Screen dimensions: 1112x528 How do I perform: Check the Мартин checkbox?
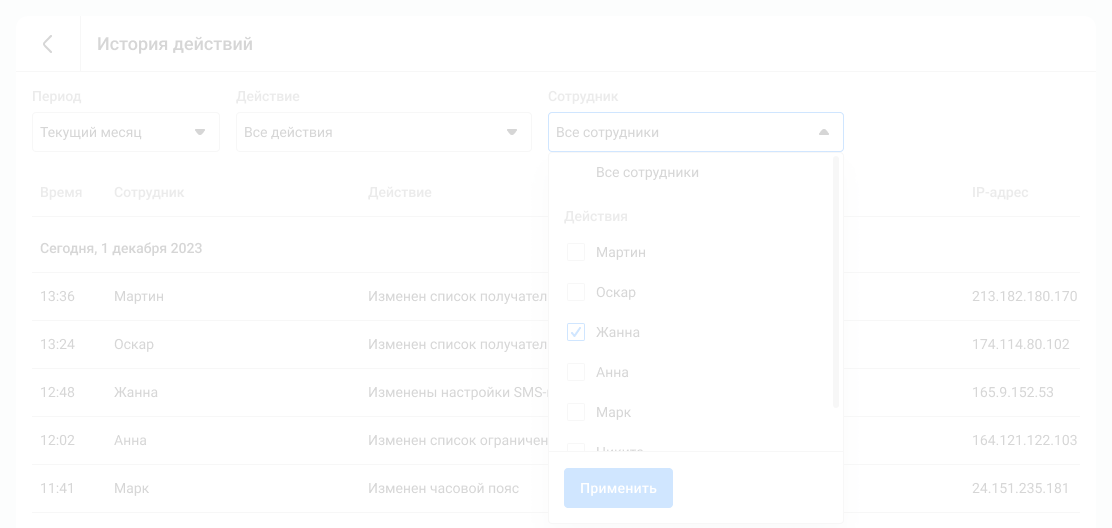point(576,252)
